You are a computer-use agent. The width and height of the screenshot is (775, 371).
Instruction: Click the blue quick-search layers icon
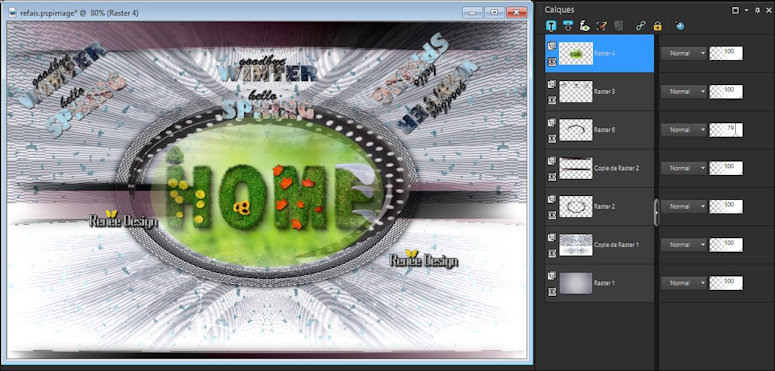(680, 26)
